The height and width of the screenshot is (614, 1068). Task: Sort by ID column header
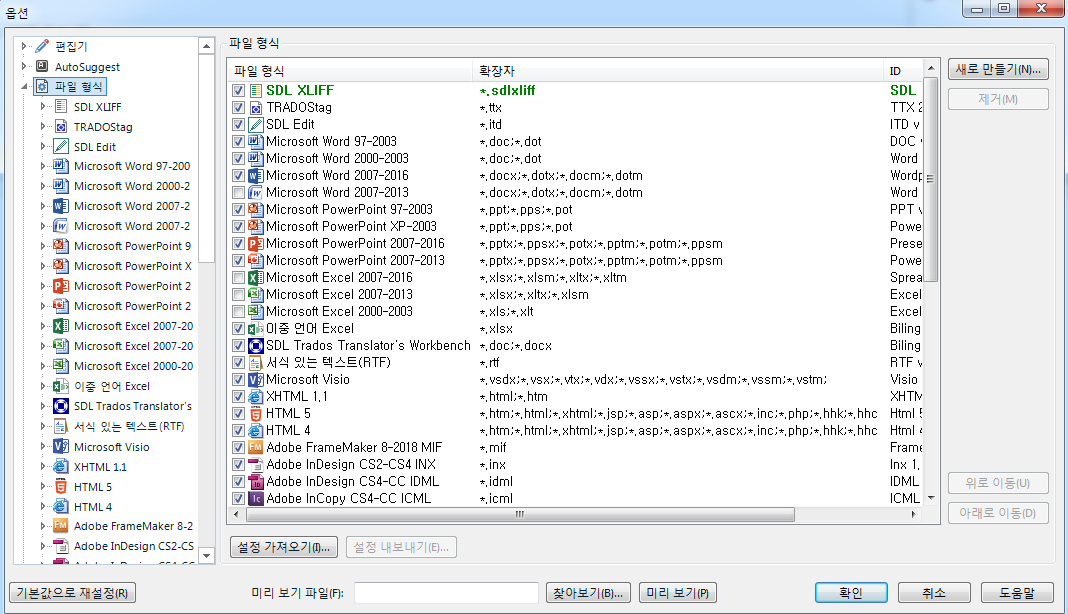(903, 71)
